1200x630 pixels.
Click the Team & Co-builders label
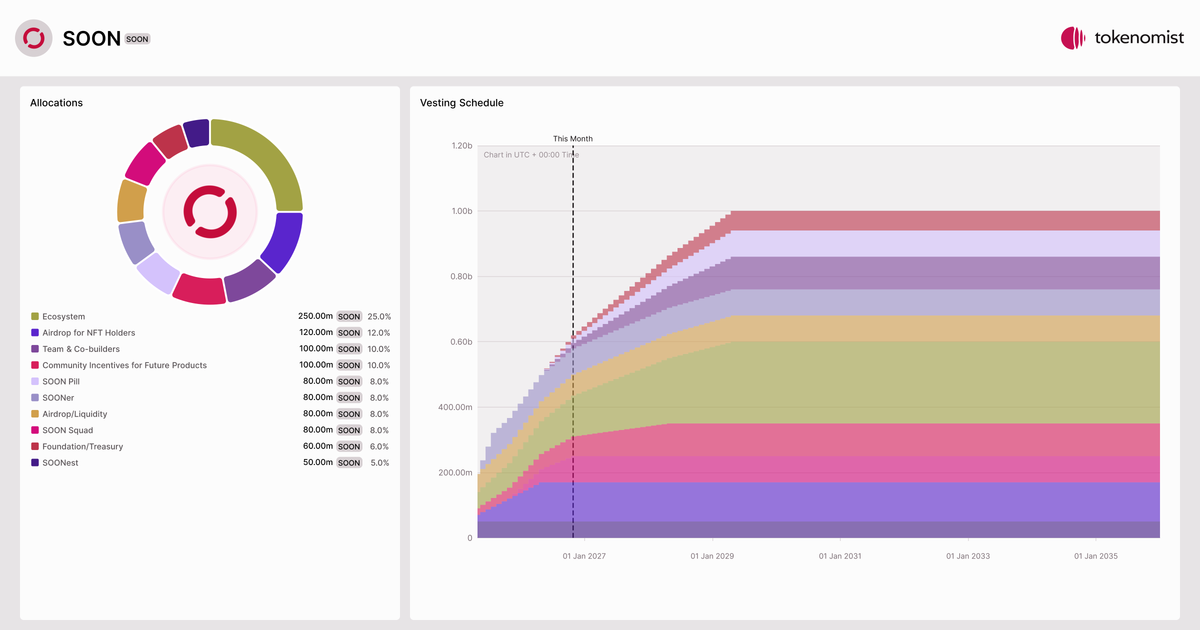click(x=81, y=349)
